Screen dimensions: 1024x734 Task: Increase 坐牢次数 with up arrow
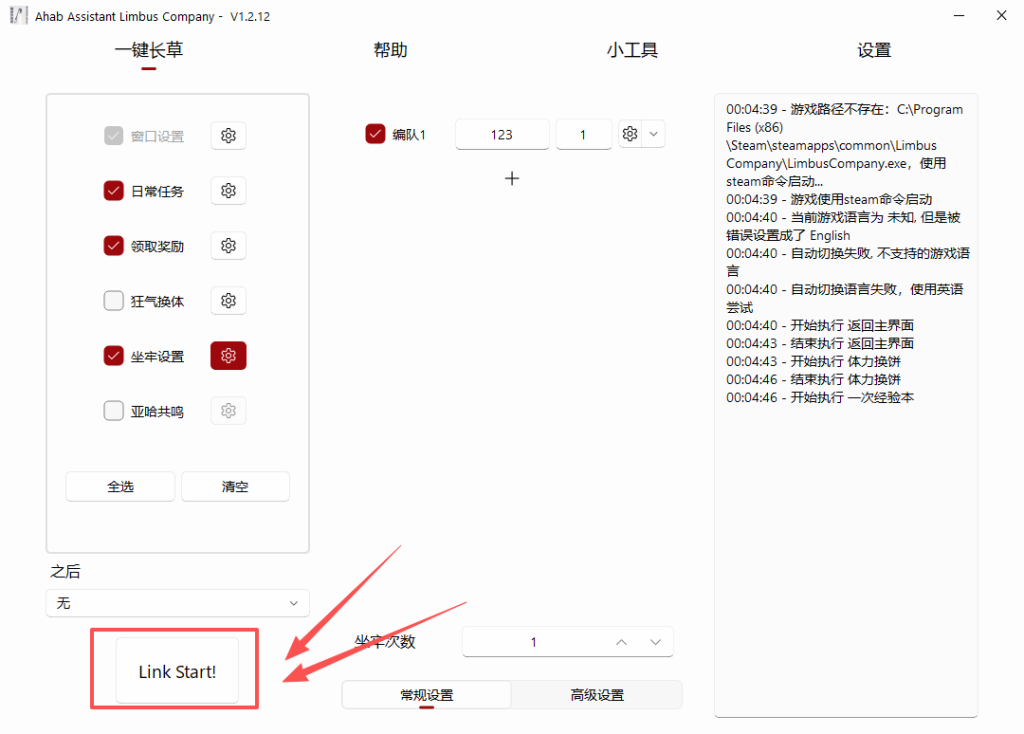[621, 642]
